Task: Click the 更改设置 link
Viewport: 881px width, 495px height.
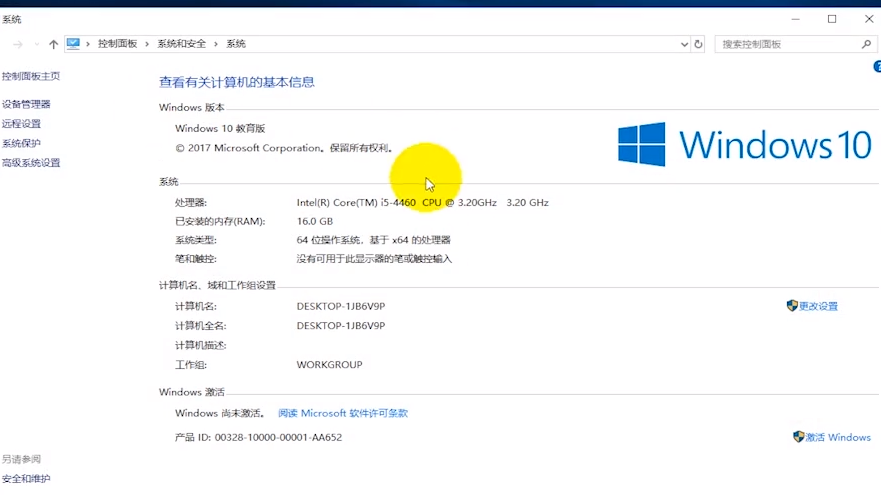Action: pos(818,306)
